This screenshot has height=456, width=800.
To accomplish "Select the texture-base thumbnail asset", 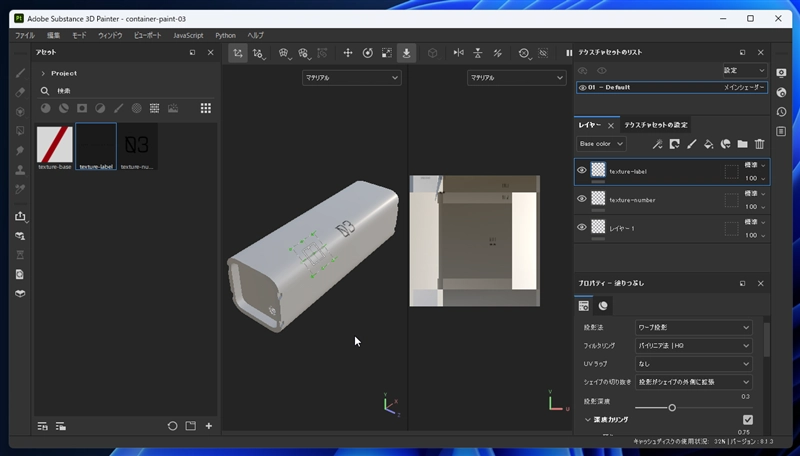I will (54, 144).
